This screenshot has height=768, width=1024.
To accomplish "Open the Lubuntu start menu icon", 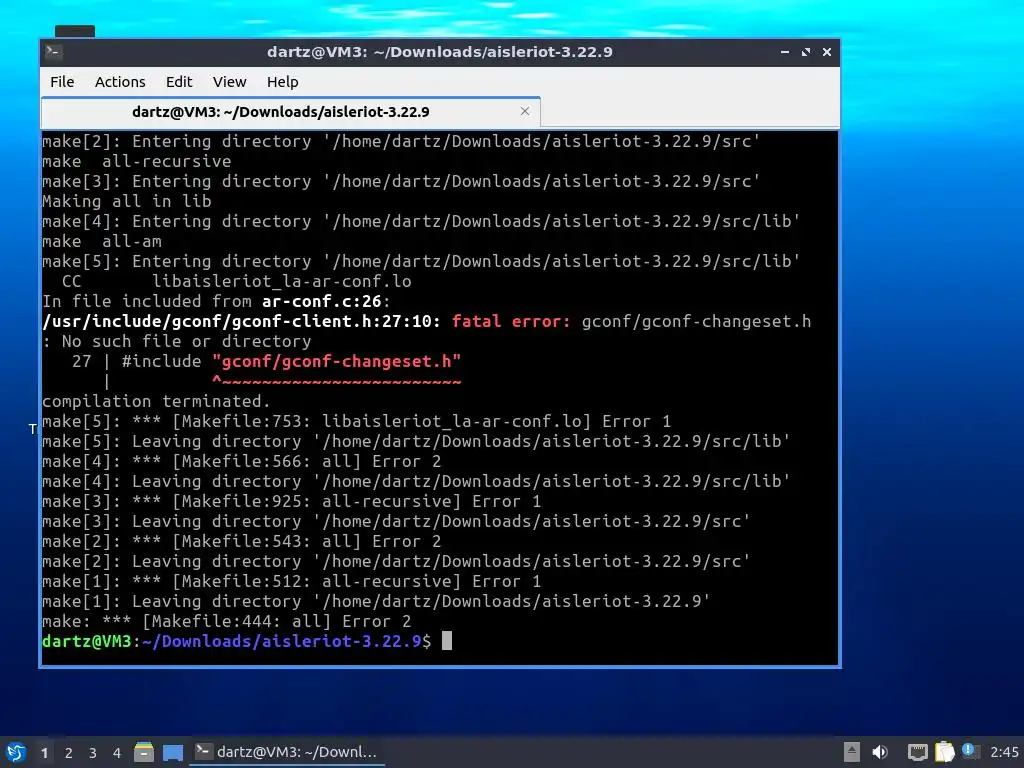I will click(16, 752).
